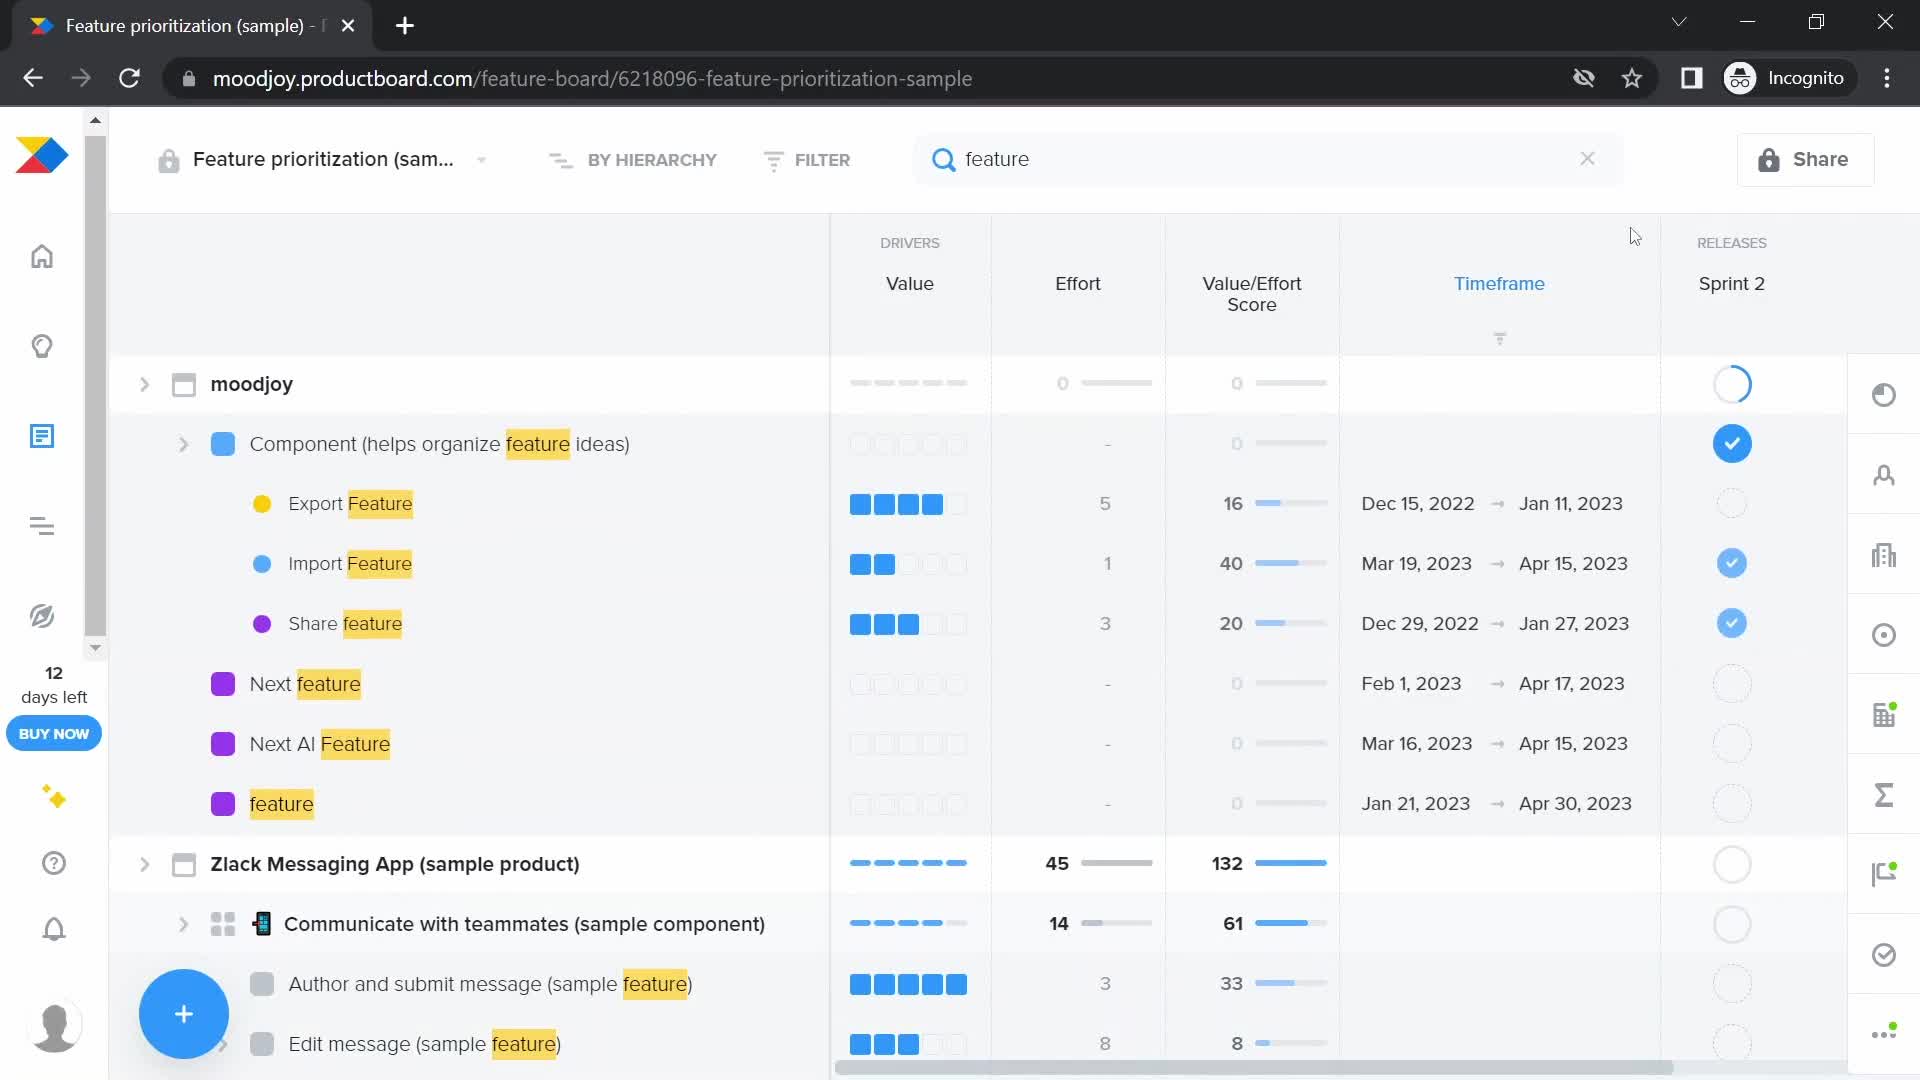
Task: Select the Sprint 2 release column header
Action: click(1731, 284)
